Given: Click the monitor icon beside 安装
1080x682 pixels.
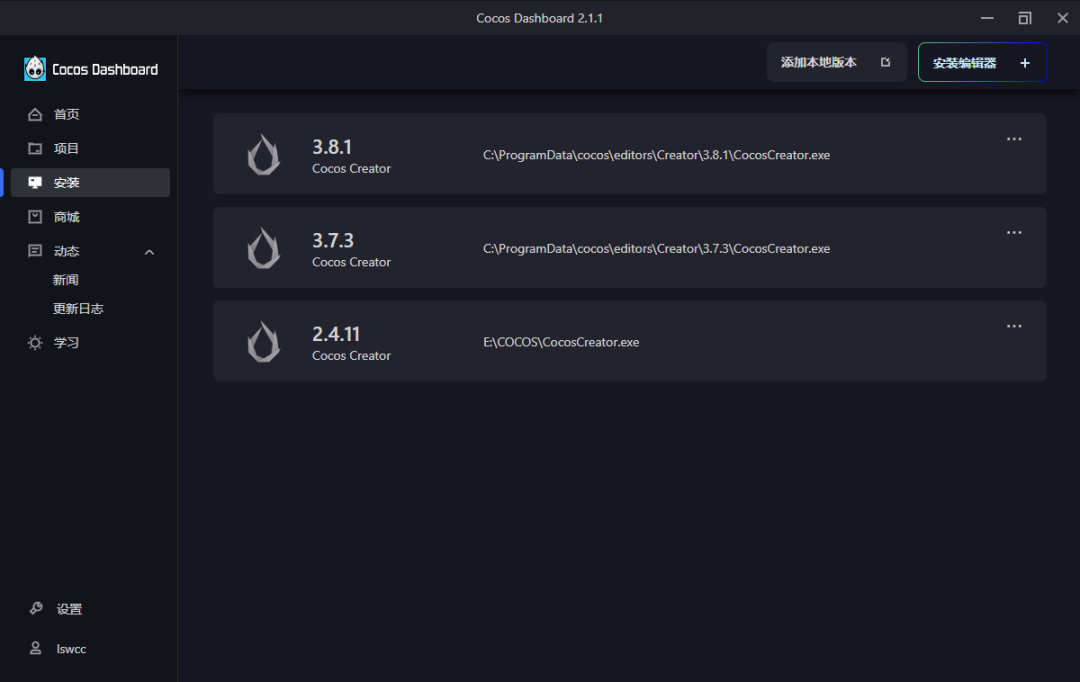Looking at the screenshot, I should [x=35, y=182].
